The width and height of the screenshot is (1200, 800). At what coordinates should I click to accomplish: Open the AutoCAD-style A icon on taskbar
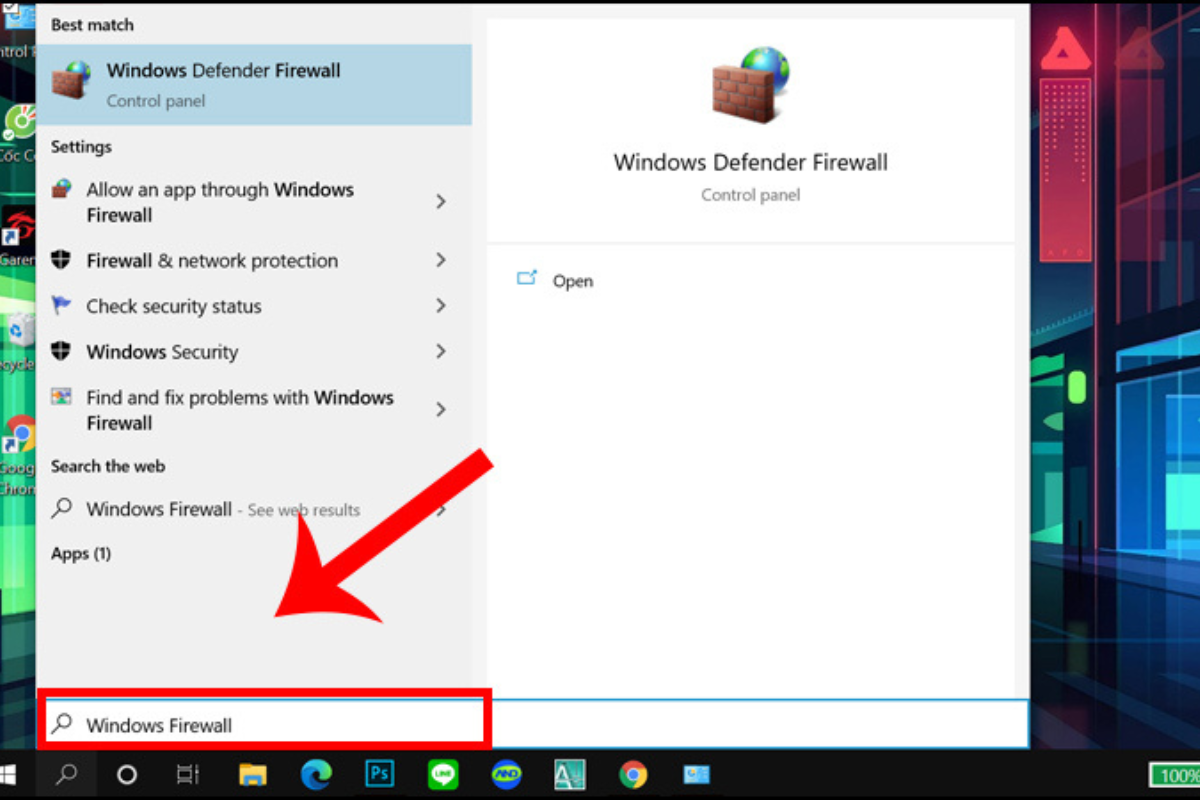point(569,775)
